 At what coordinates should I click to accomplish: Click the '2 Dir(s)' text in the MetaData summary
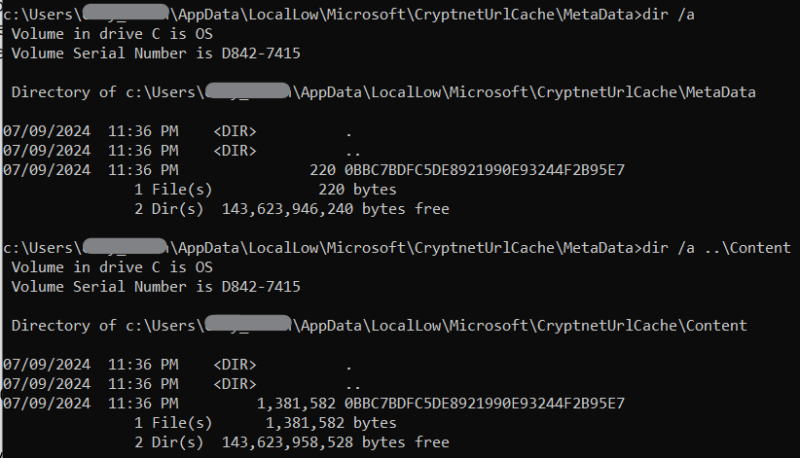coord(169,209)
